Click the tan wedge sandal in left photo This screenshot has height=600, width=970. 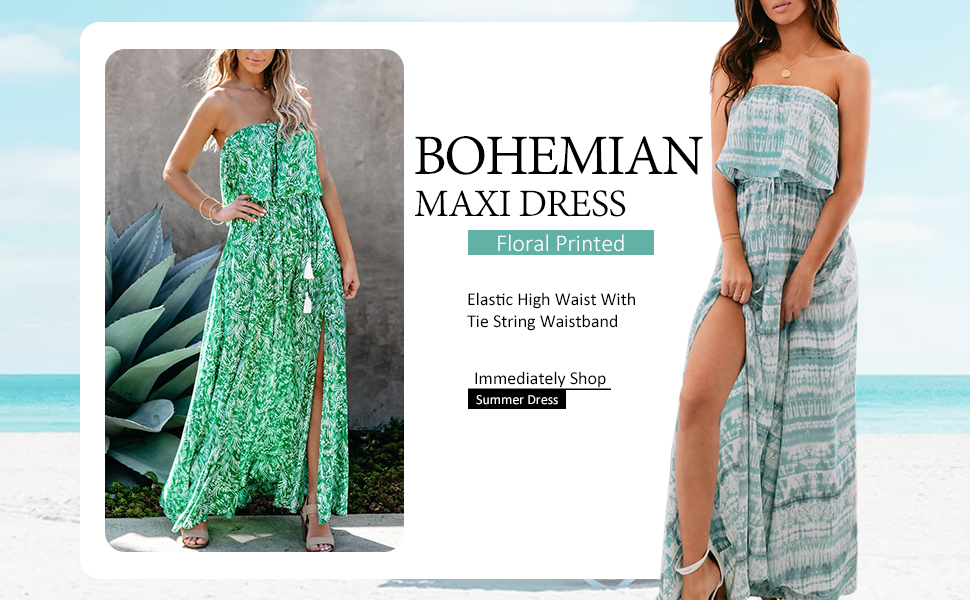(318, 528)
